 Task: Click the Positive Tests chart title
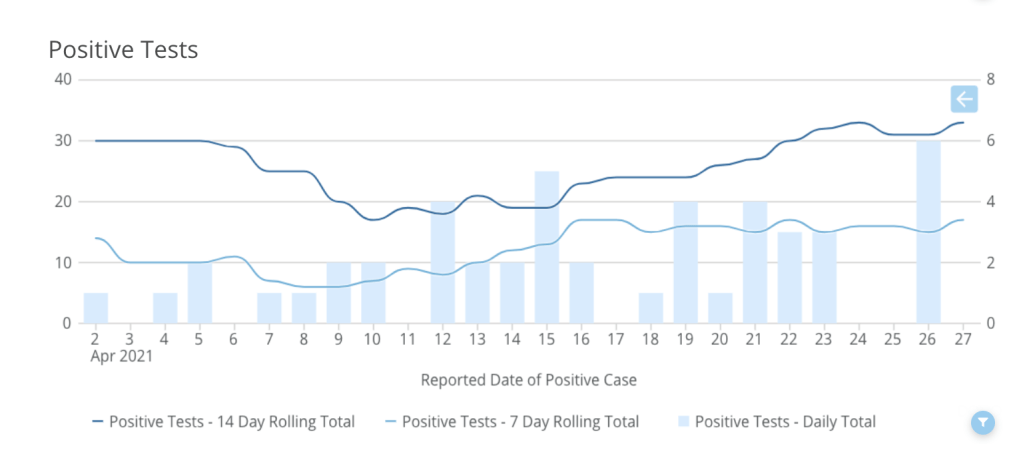(123, 49)
